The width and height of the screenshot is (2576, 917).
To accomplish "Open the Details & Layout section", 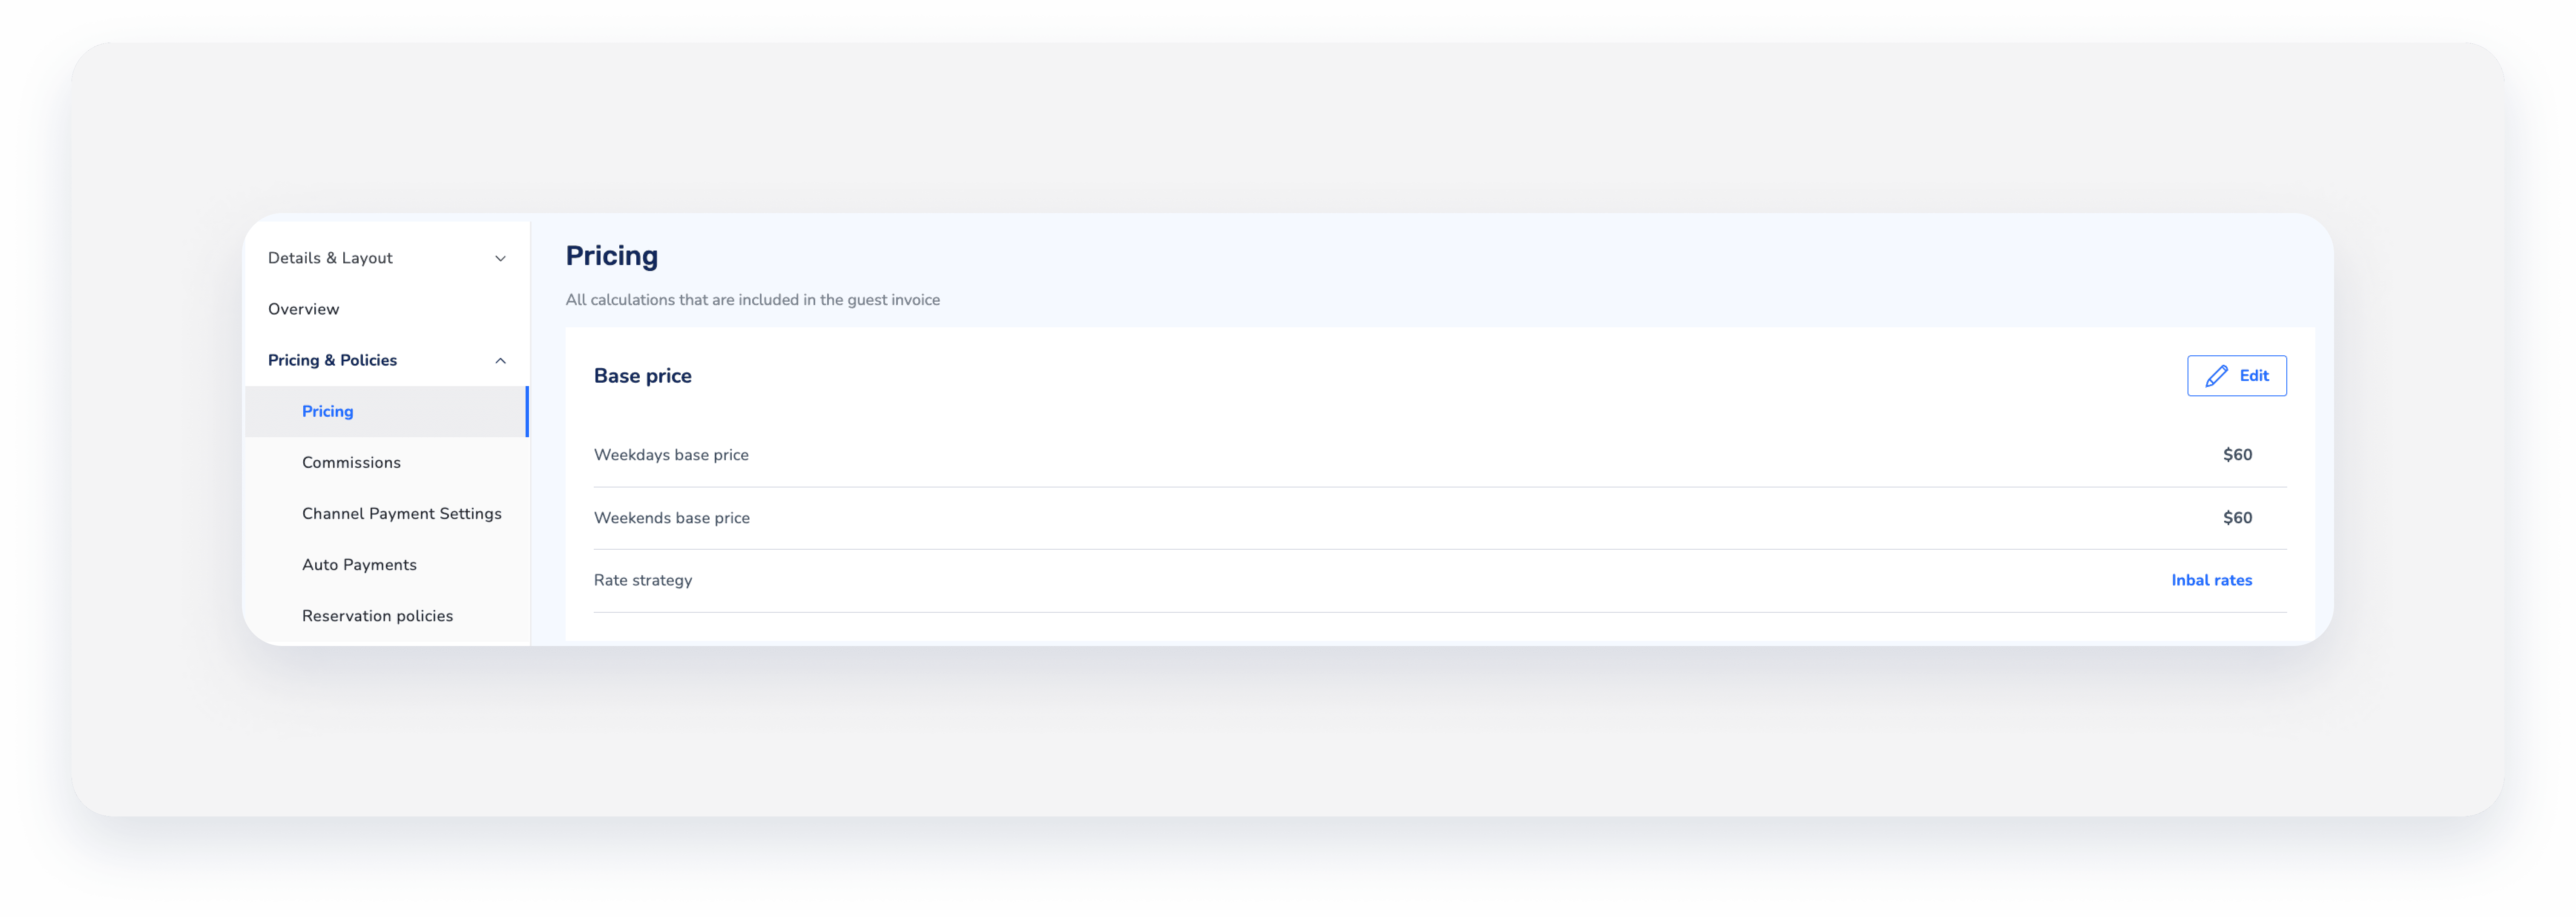I will 331,258.
